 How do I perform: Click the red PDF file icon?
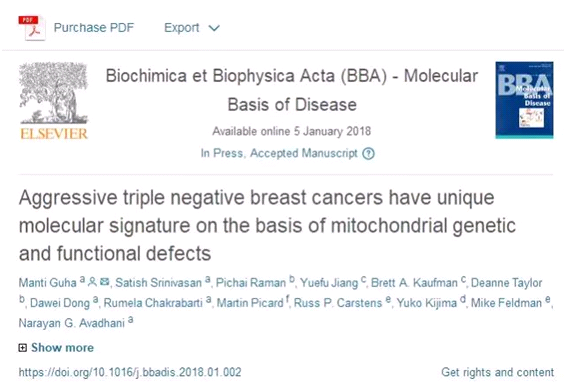32,28
